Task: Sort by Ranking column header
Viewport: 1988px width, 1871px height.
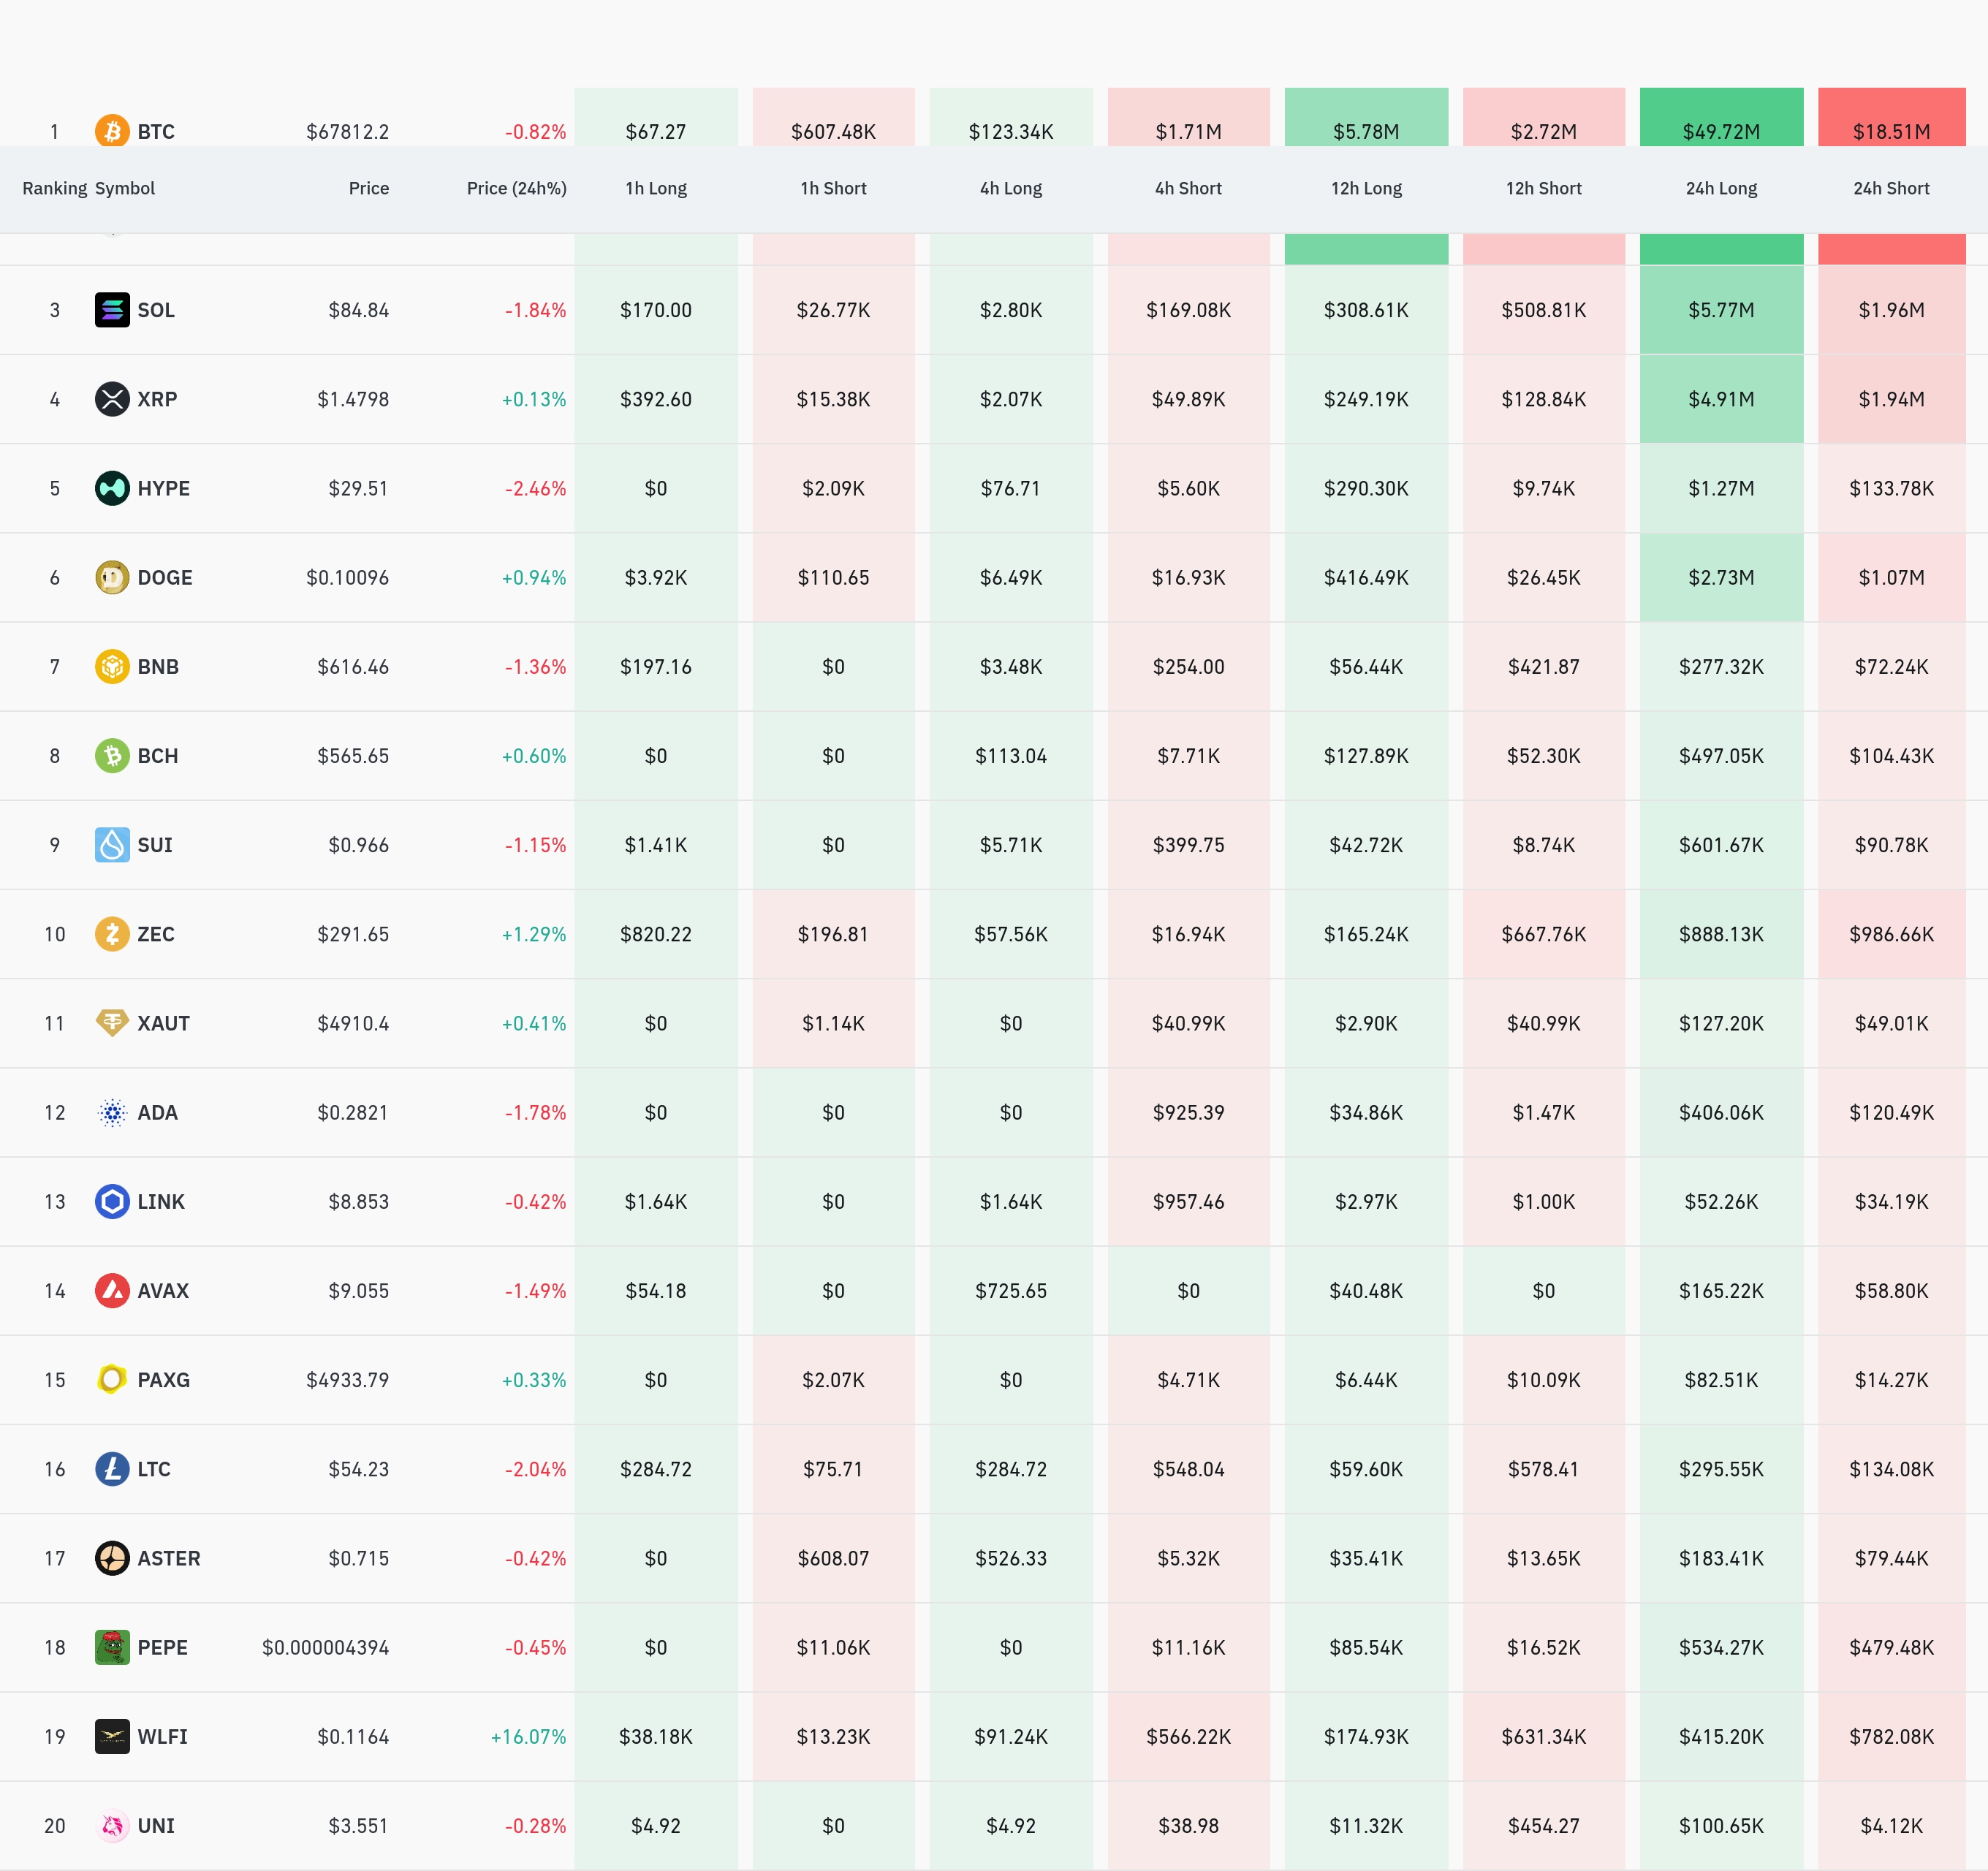Action: 54,188
